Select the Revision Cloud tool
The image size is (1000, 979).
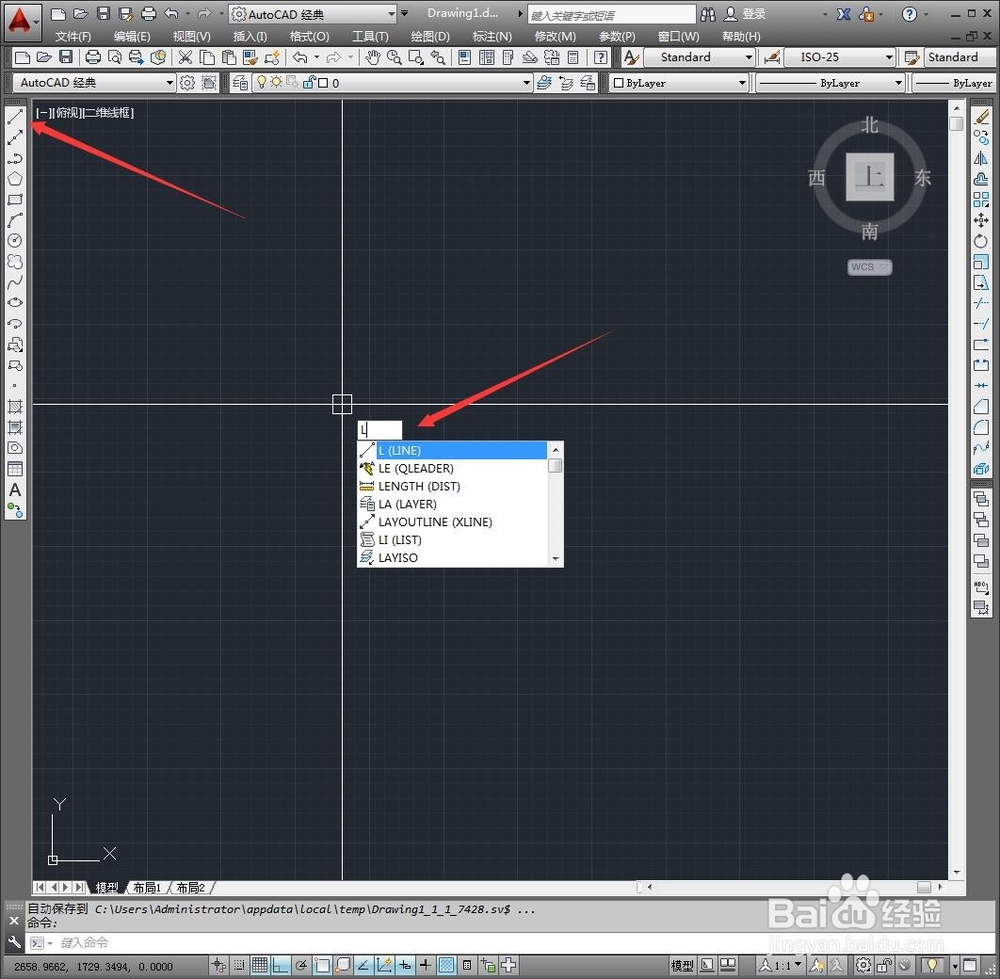[15, 261]
